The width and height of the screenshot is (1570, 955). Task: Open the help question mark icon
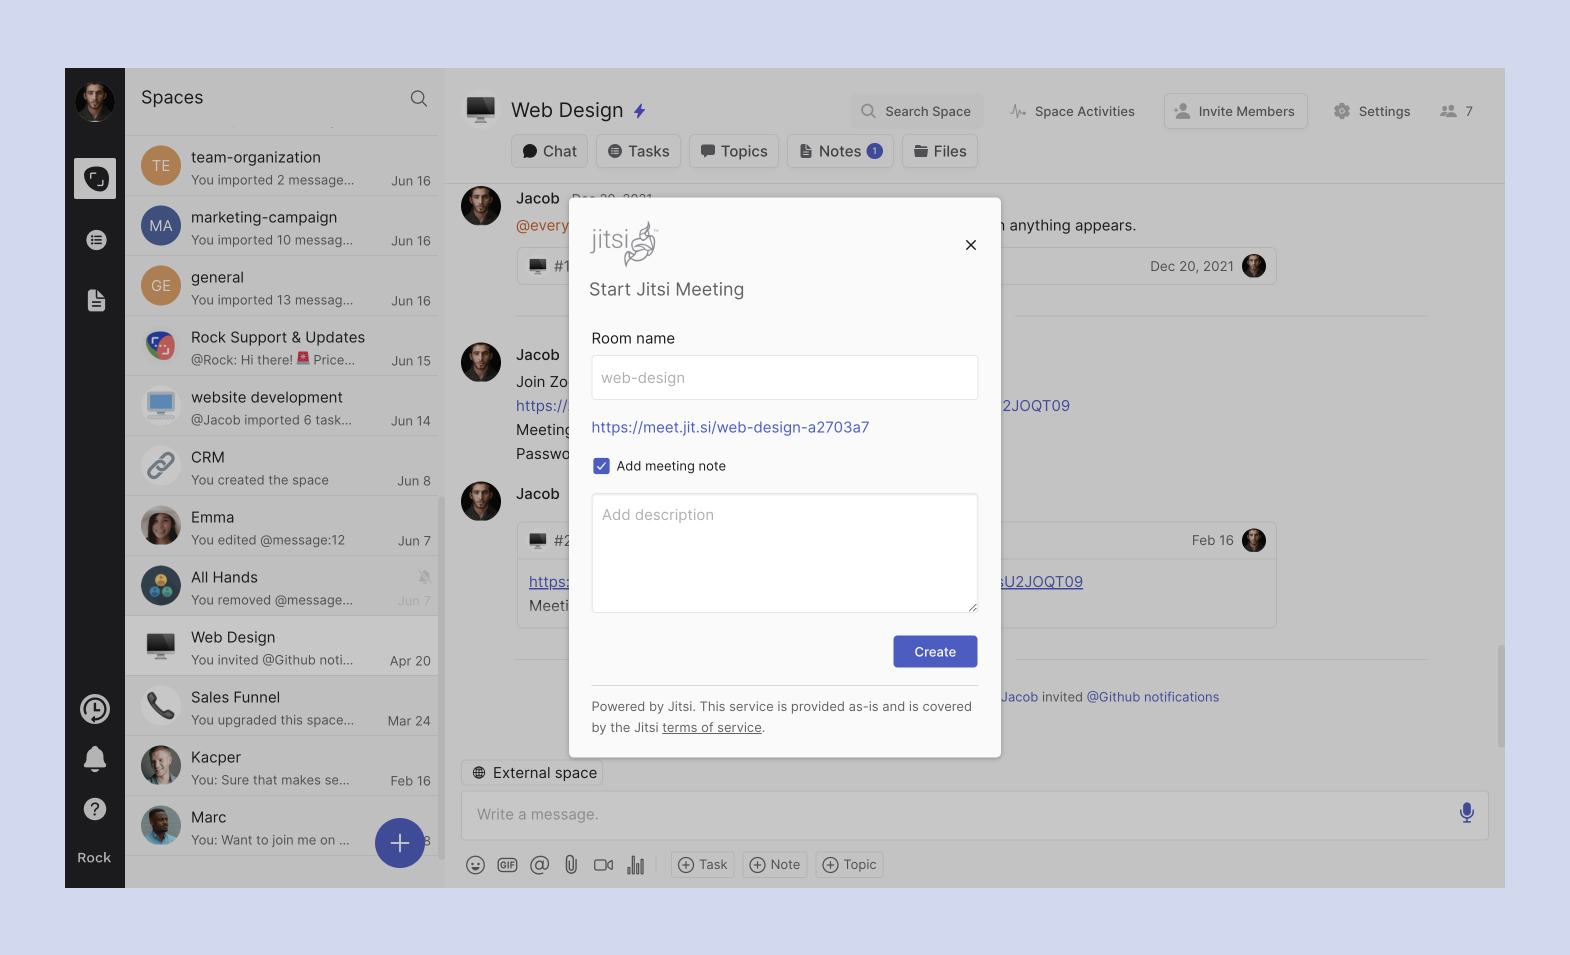(95, 809)
